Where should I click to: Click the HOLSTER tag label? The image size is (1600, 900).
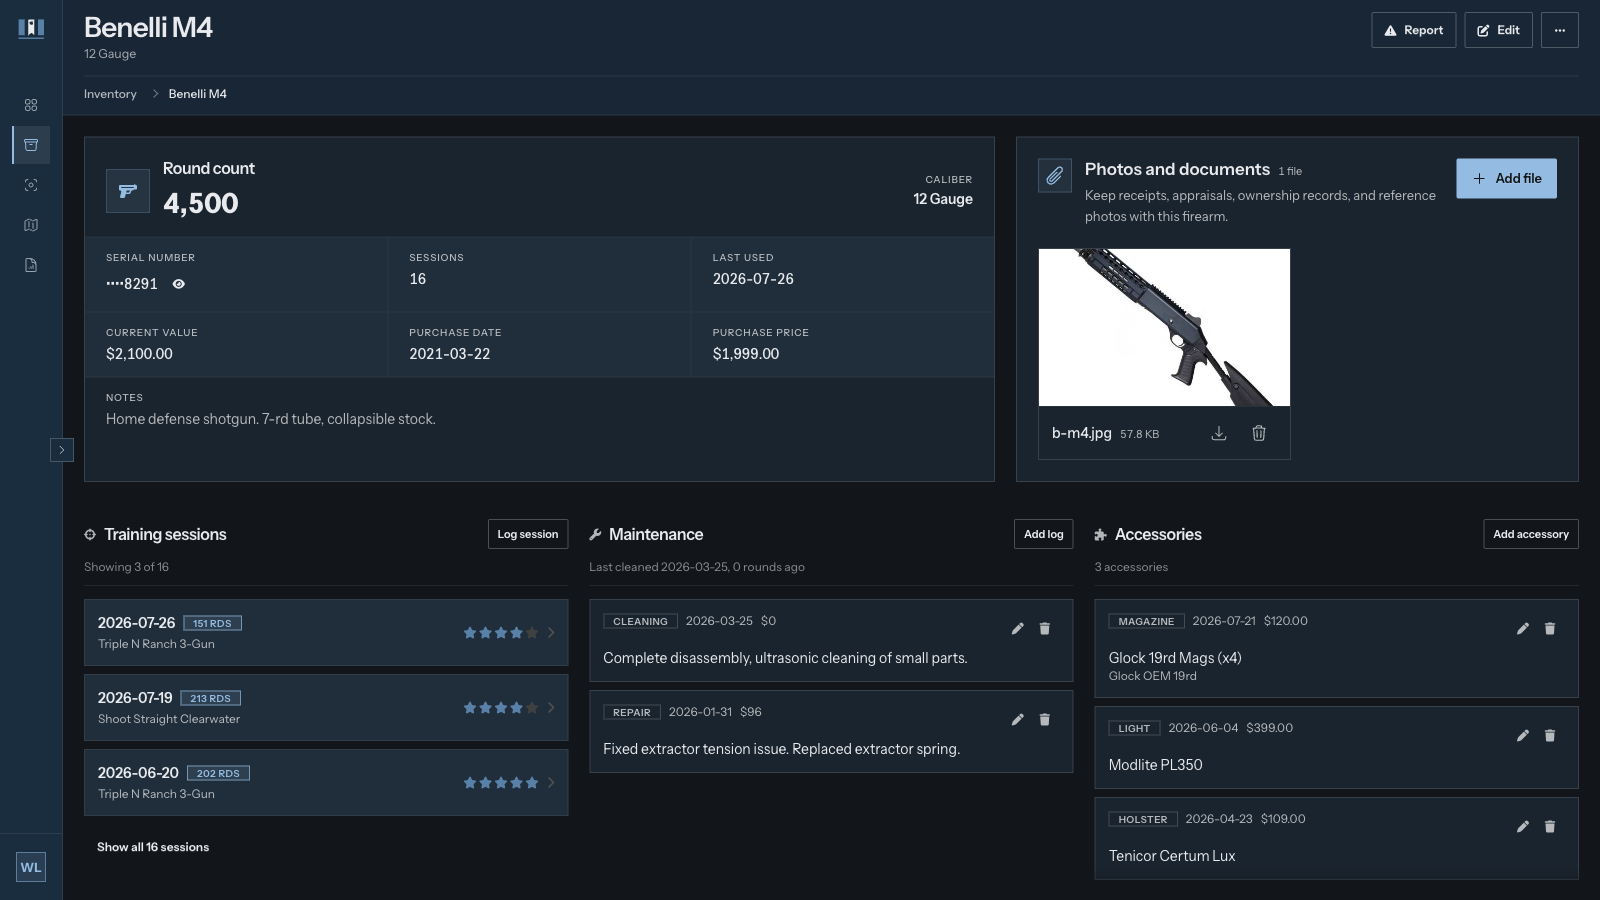click(x=1143, y=819)
